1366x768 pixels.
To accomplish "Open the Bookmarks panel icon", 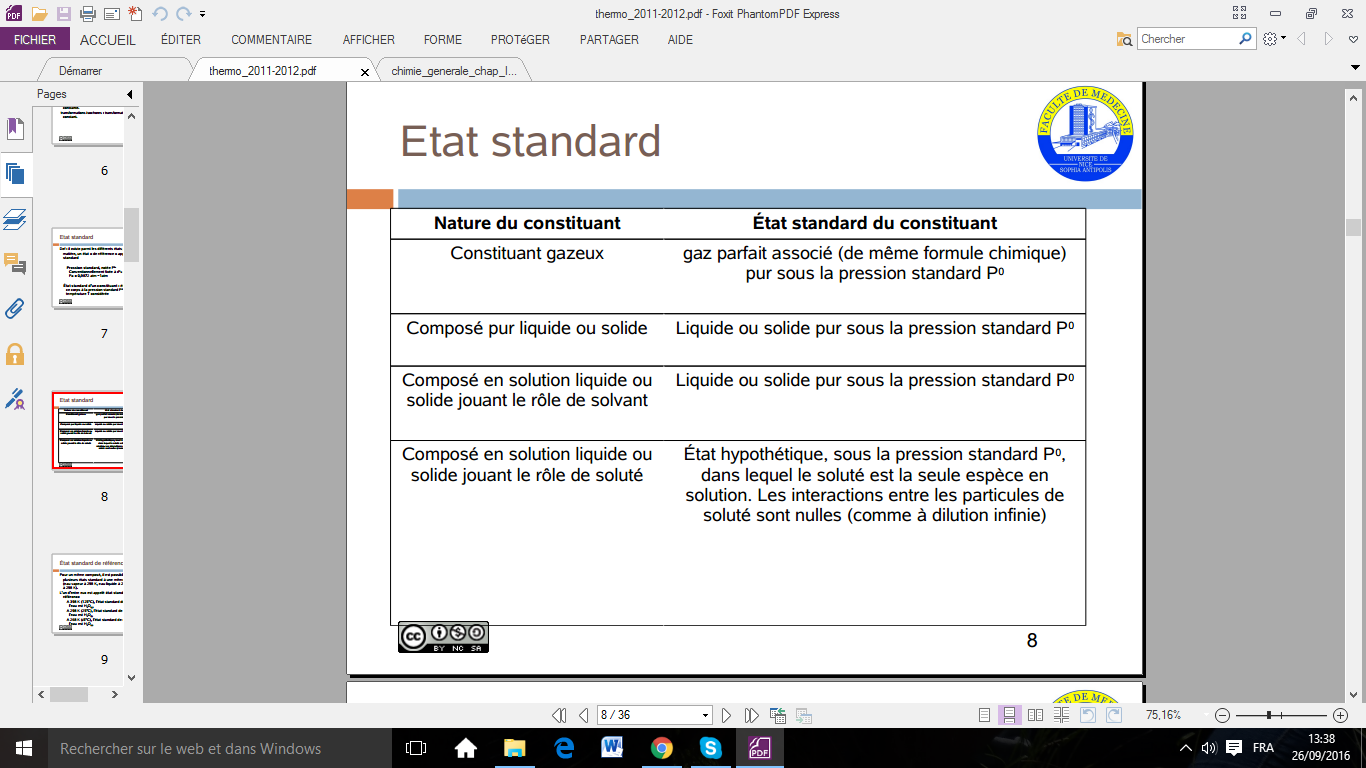I will coord(15,129).
